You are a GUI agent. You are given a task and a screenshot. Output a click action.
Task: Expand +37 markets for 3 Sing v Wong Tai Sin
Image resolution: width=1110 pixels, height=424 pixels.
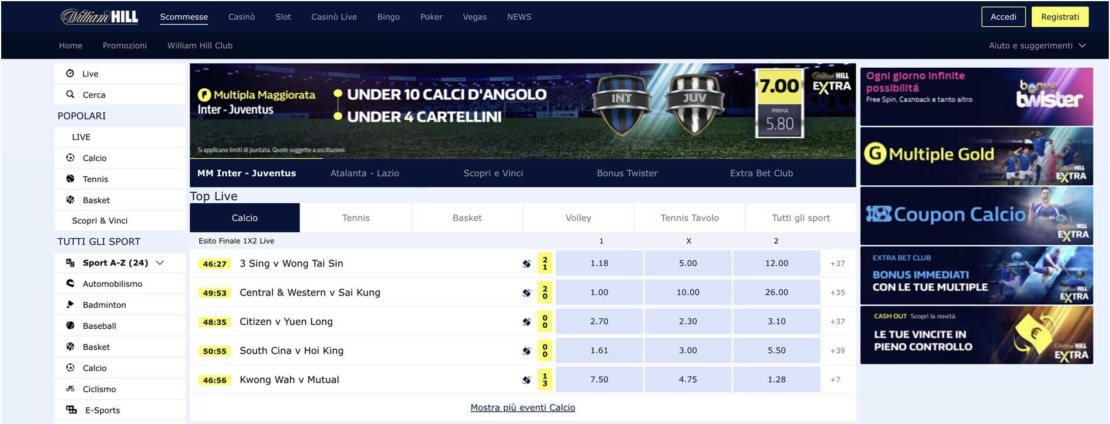click(x=837, y=264)
